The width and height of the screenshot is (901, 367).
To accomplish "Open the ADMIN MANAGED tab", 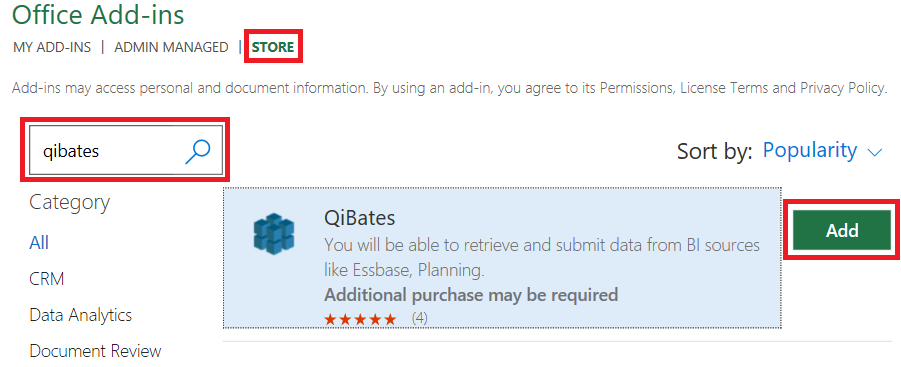I will (x=171, y=48).
